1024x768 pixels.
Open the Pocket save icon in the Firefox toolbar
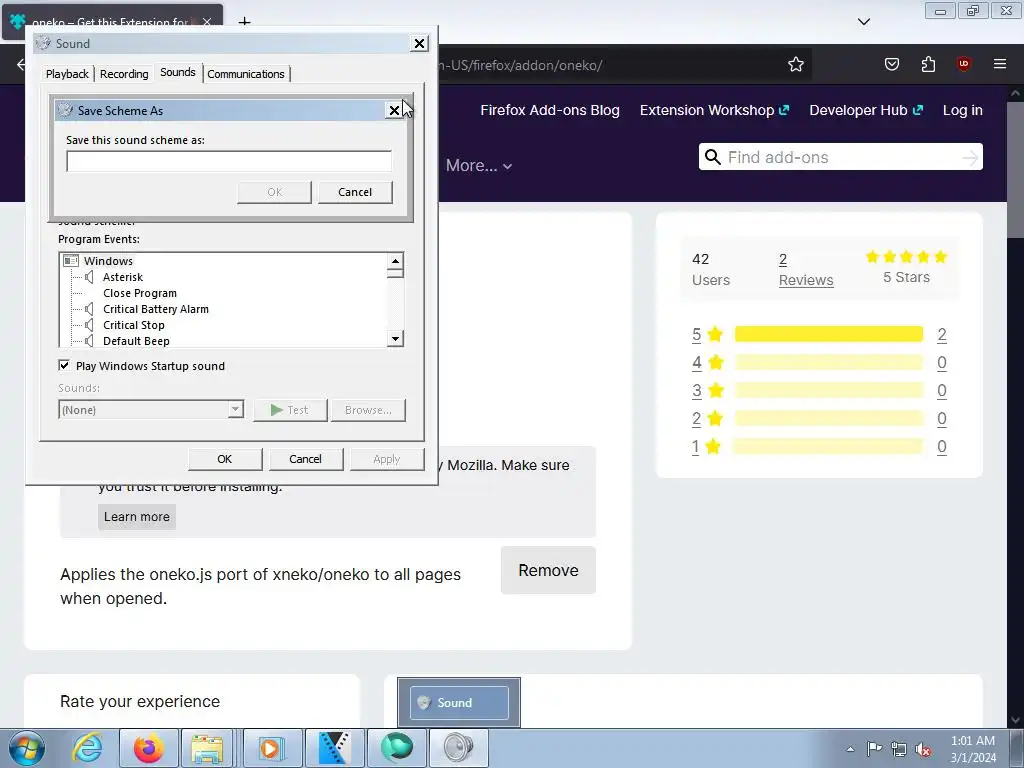891,64
